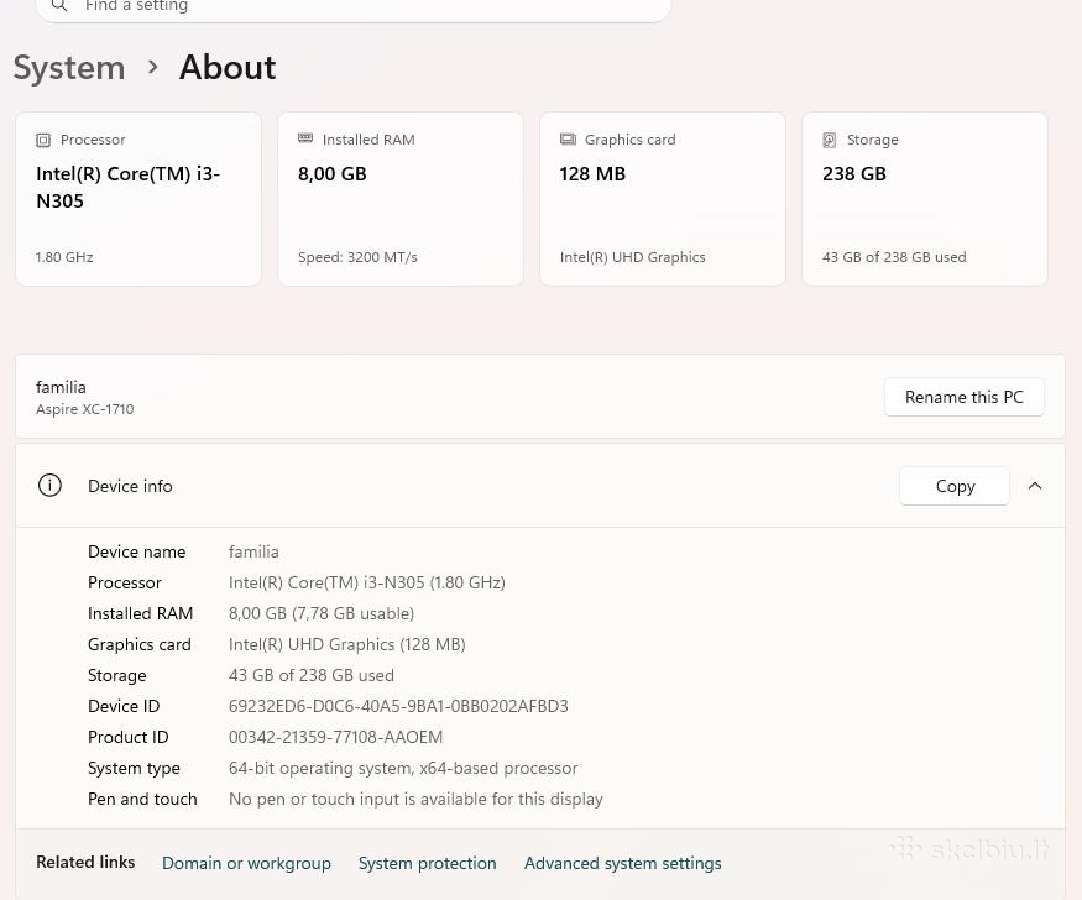
Task: Copy the device info
Action: (954, 487)
